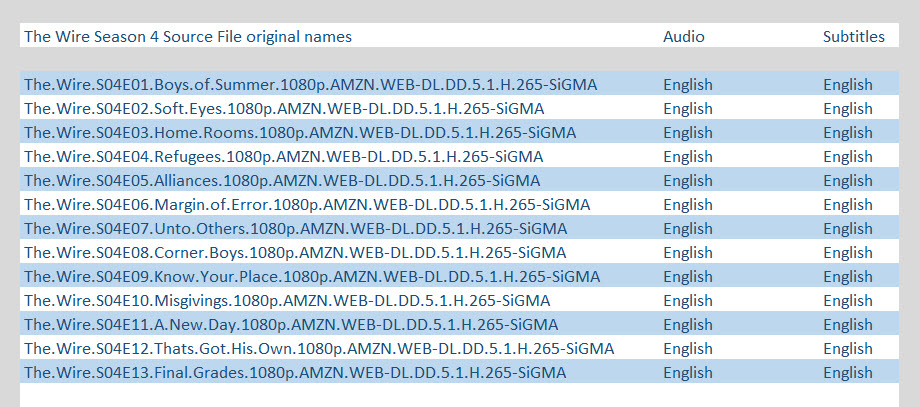Select the S04E01 Boys.of.Summer file name

click(311, 84)
